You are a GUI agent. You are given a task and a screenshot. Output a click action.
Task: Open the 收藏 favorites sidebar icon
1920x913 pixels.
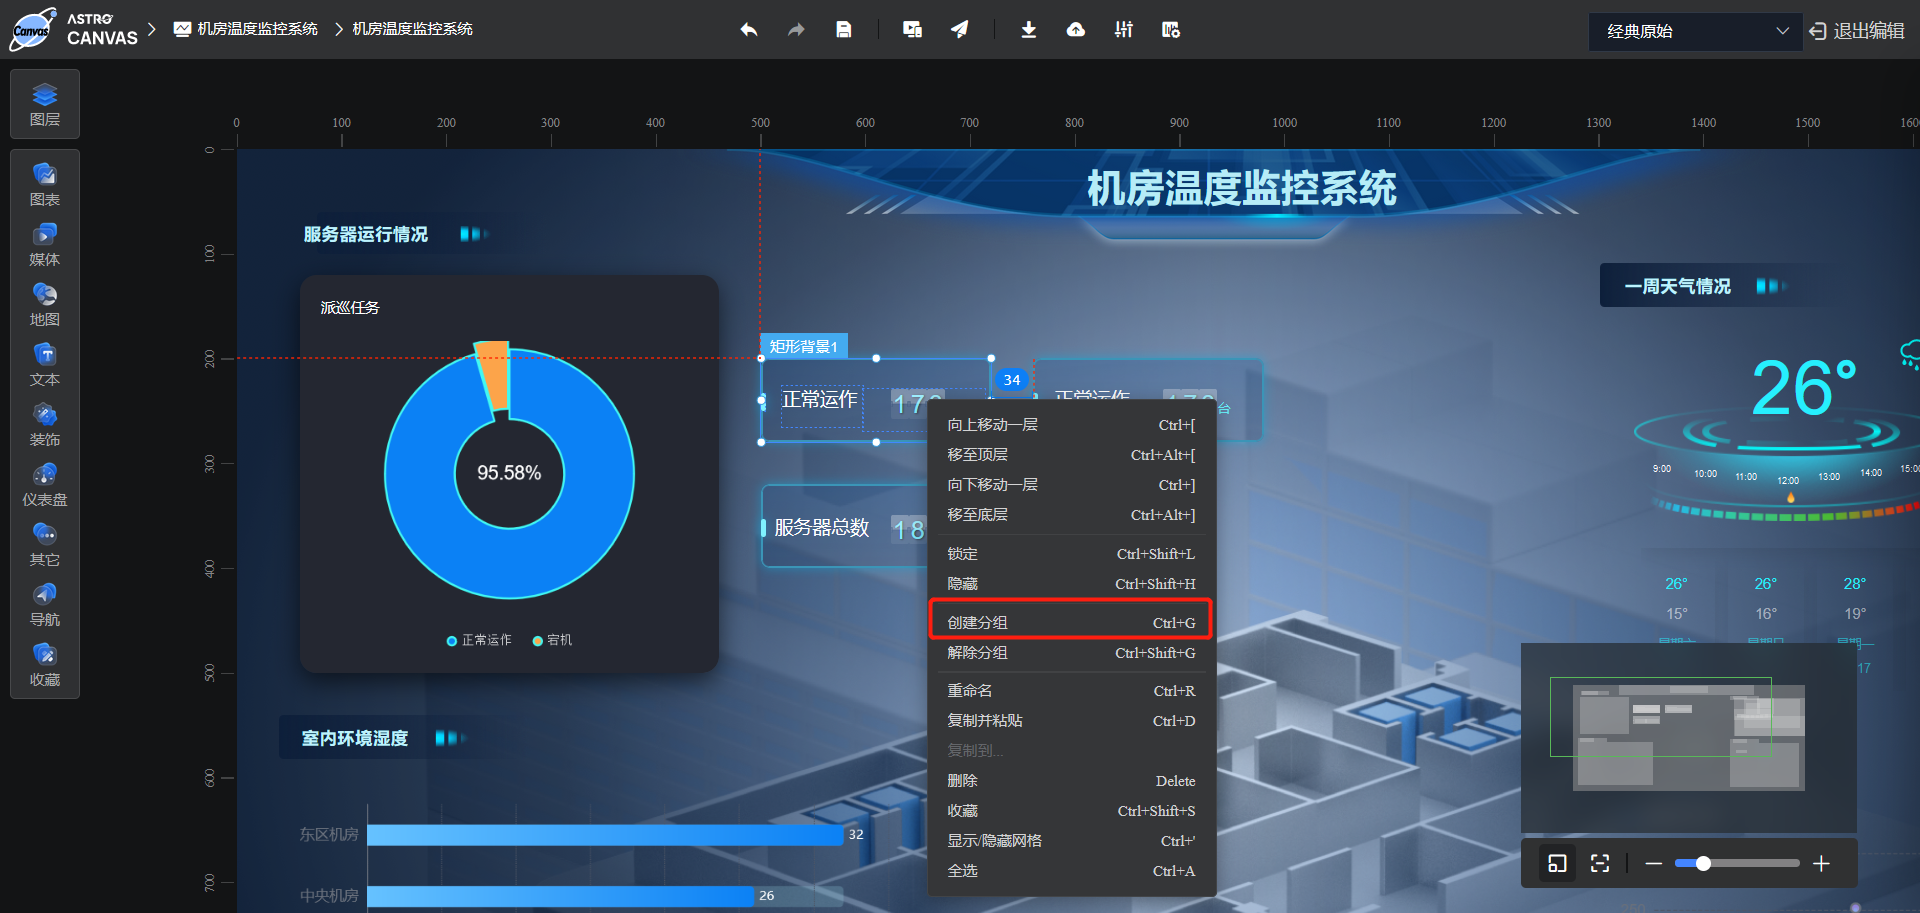(44, 663)
